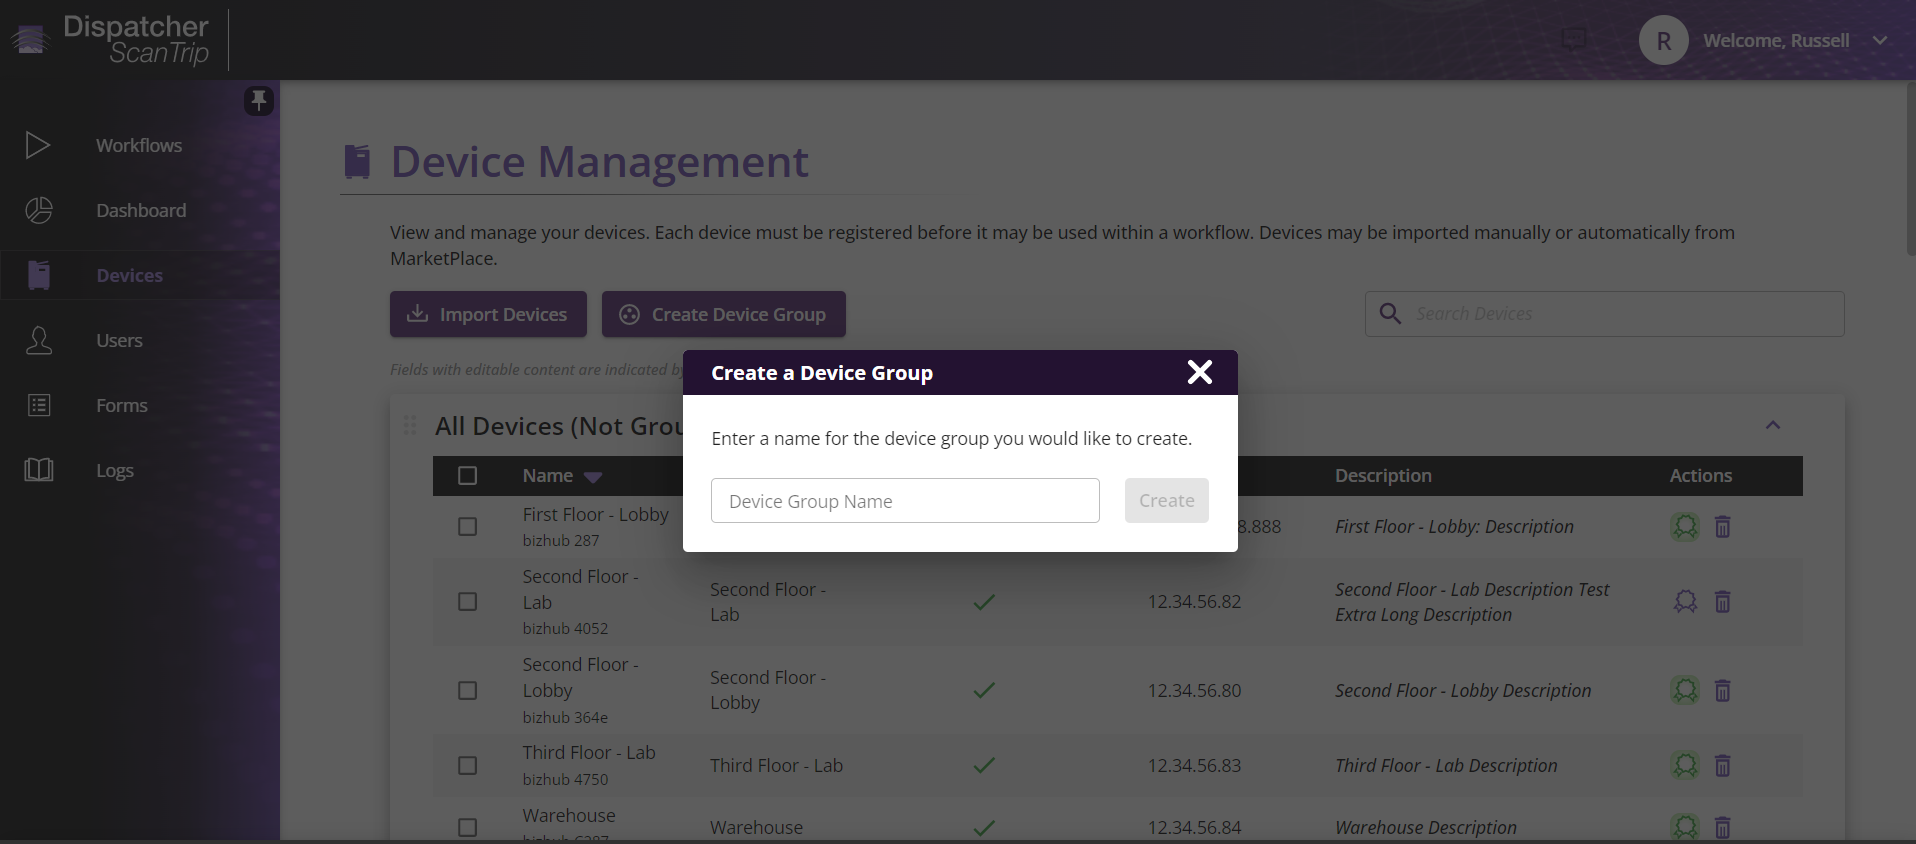Check the First Floor - Lobby row
1916x844 pixels.
point(467,526)
